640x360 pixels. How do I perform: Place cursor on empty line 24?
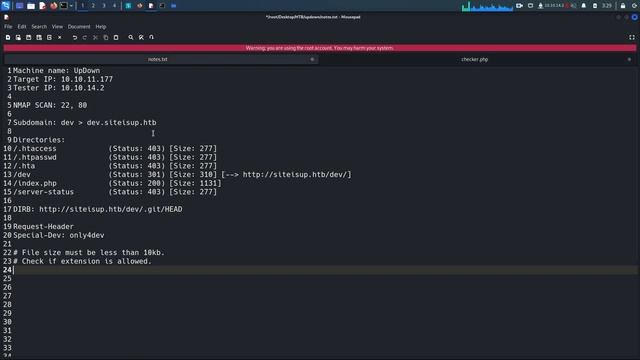pyautogui.click(x=325, y=270)
